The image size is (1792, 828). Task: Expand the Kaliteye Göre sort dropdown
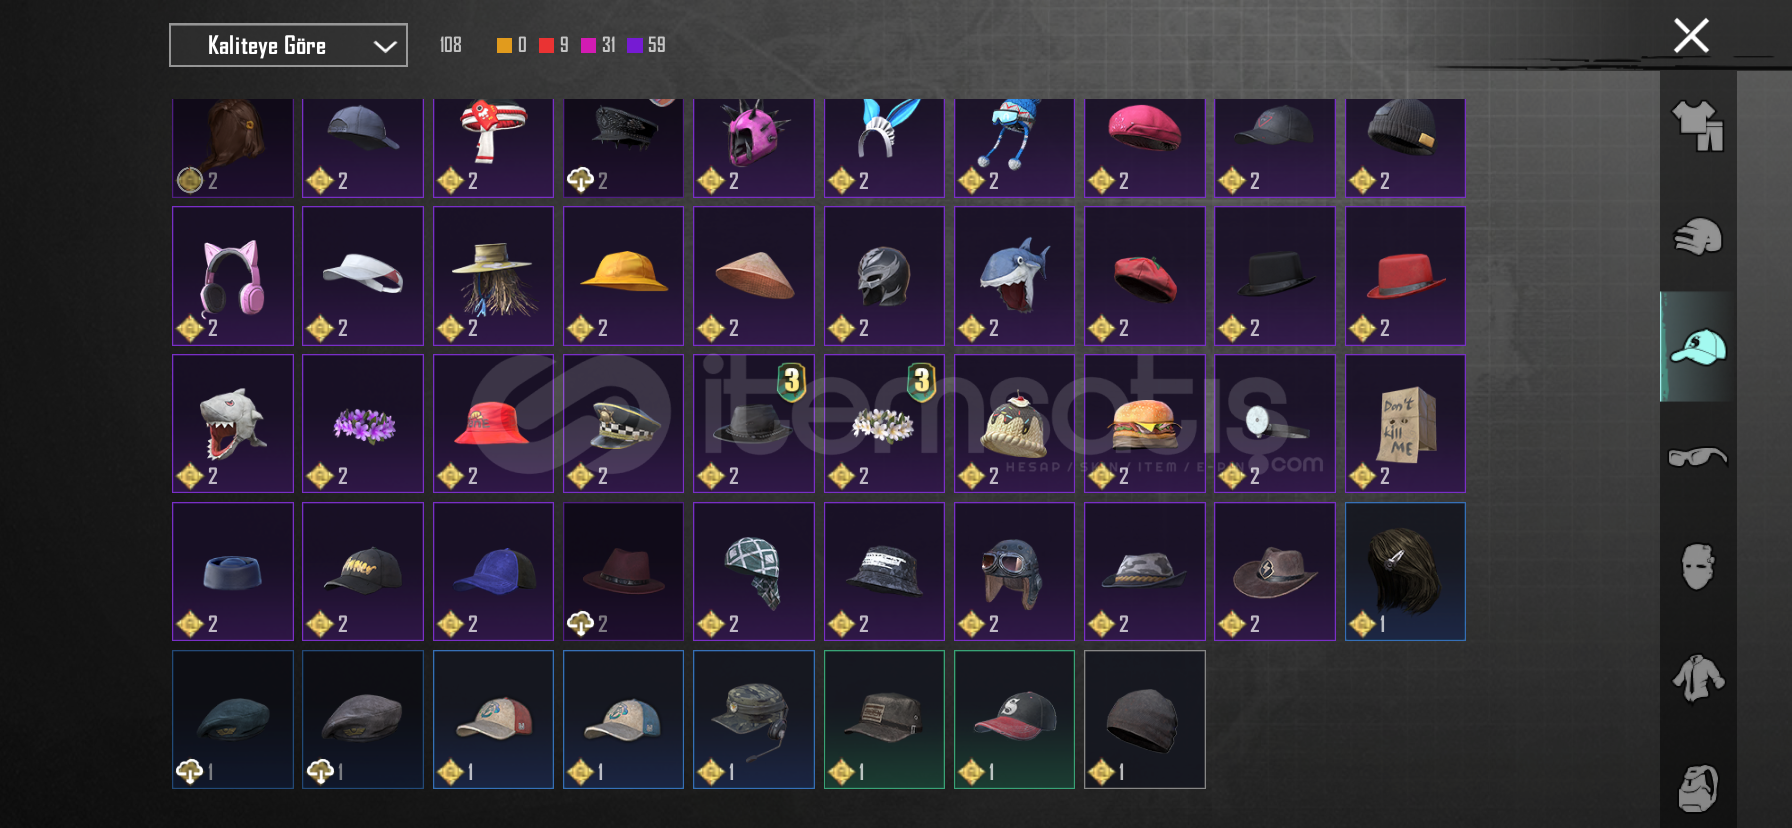click(x=288, y=45)
